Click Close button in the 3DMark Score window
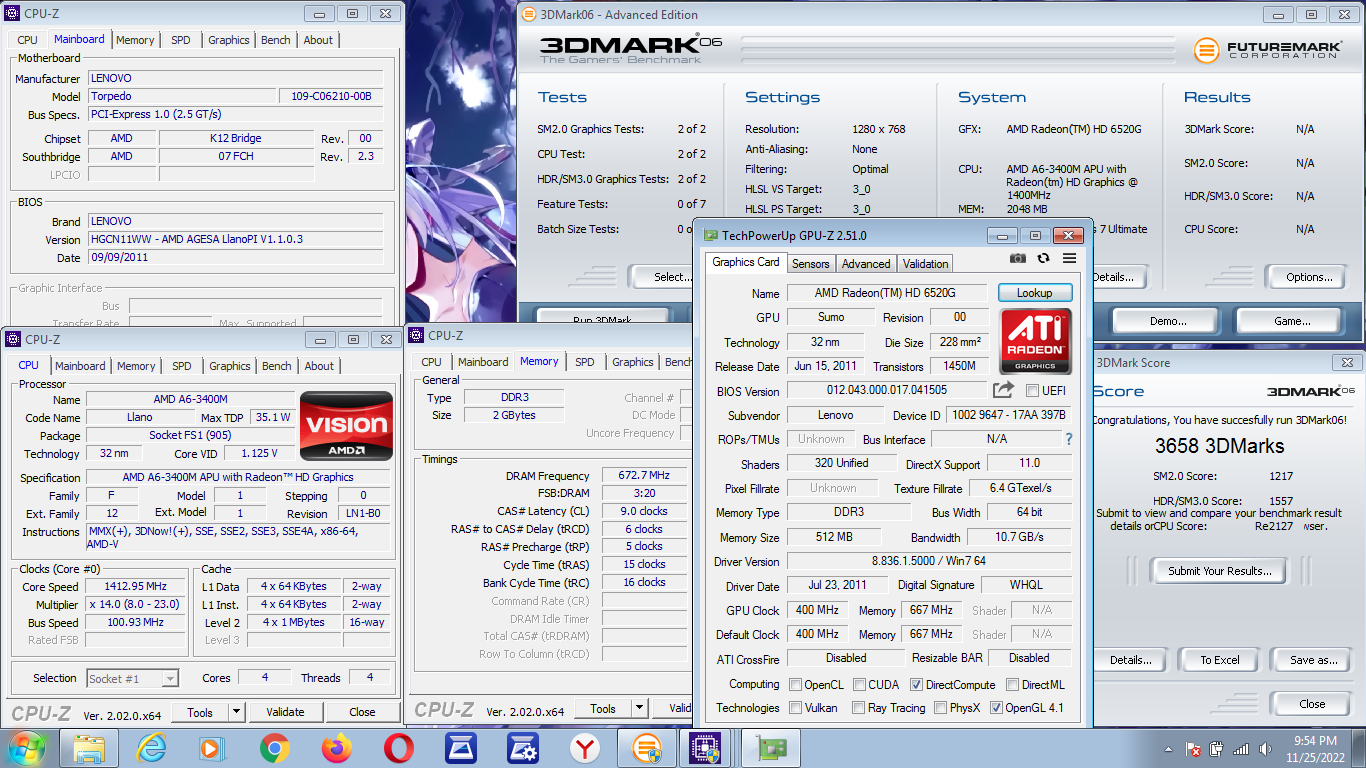1366x768 pixels. tap(1312, 704)
